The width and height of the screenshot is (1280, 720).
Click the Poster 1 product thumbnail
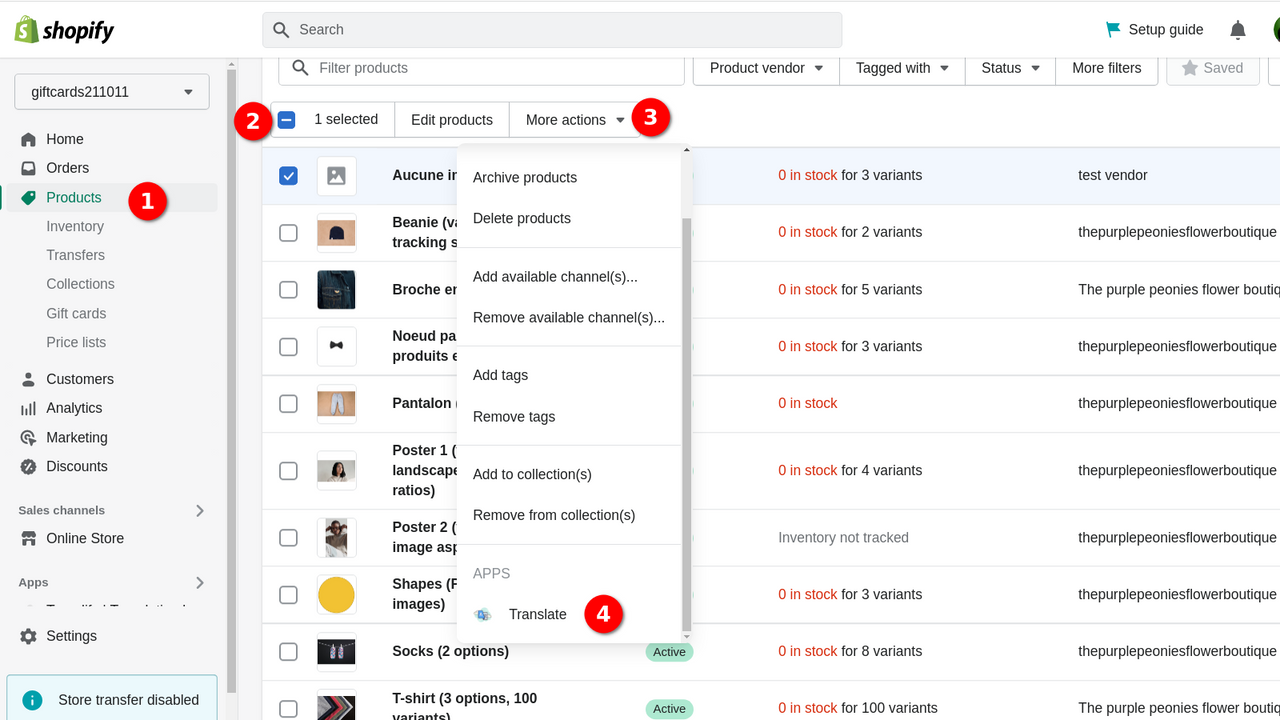pyautogui.click(x=337, y=470)
